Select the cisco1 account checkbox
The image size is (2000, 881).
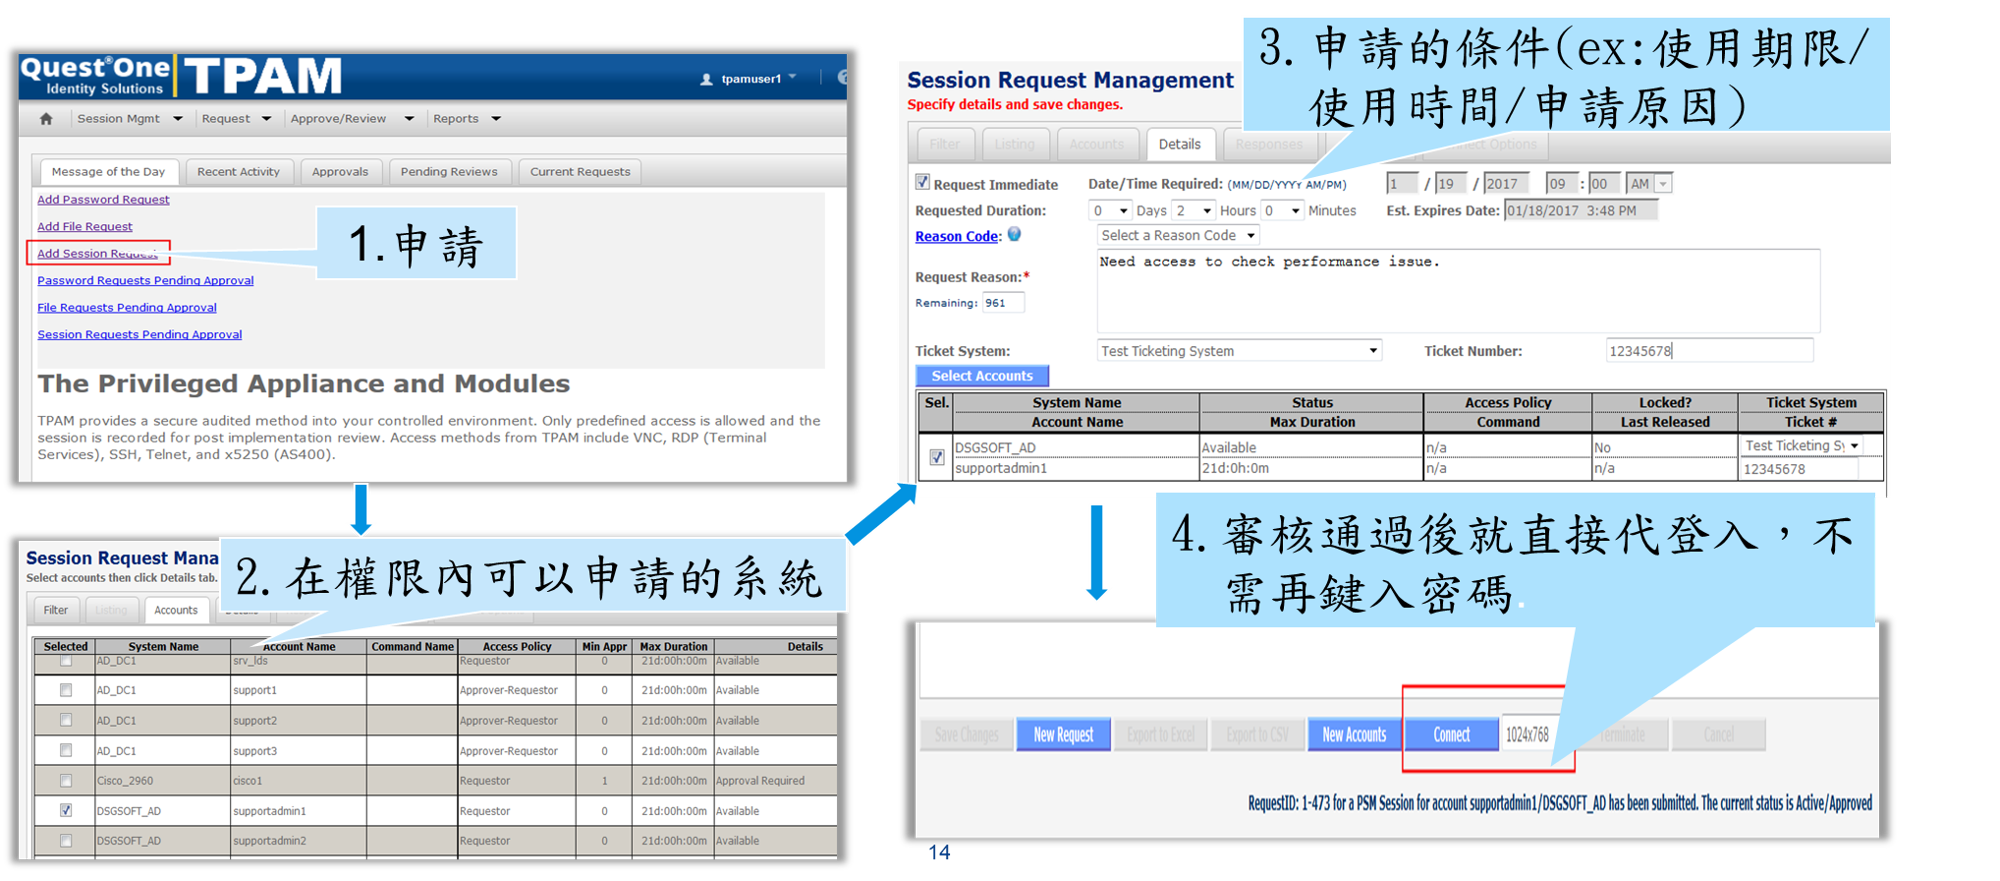click(66, 780)
